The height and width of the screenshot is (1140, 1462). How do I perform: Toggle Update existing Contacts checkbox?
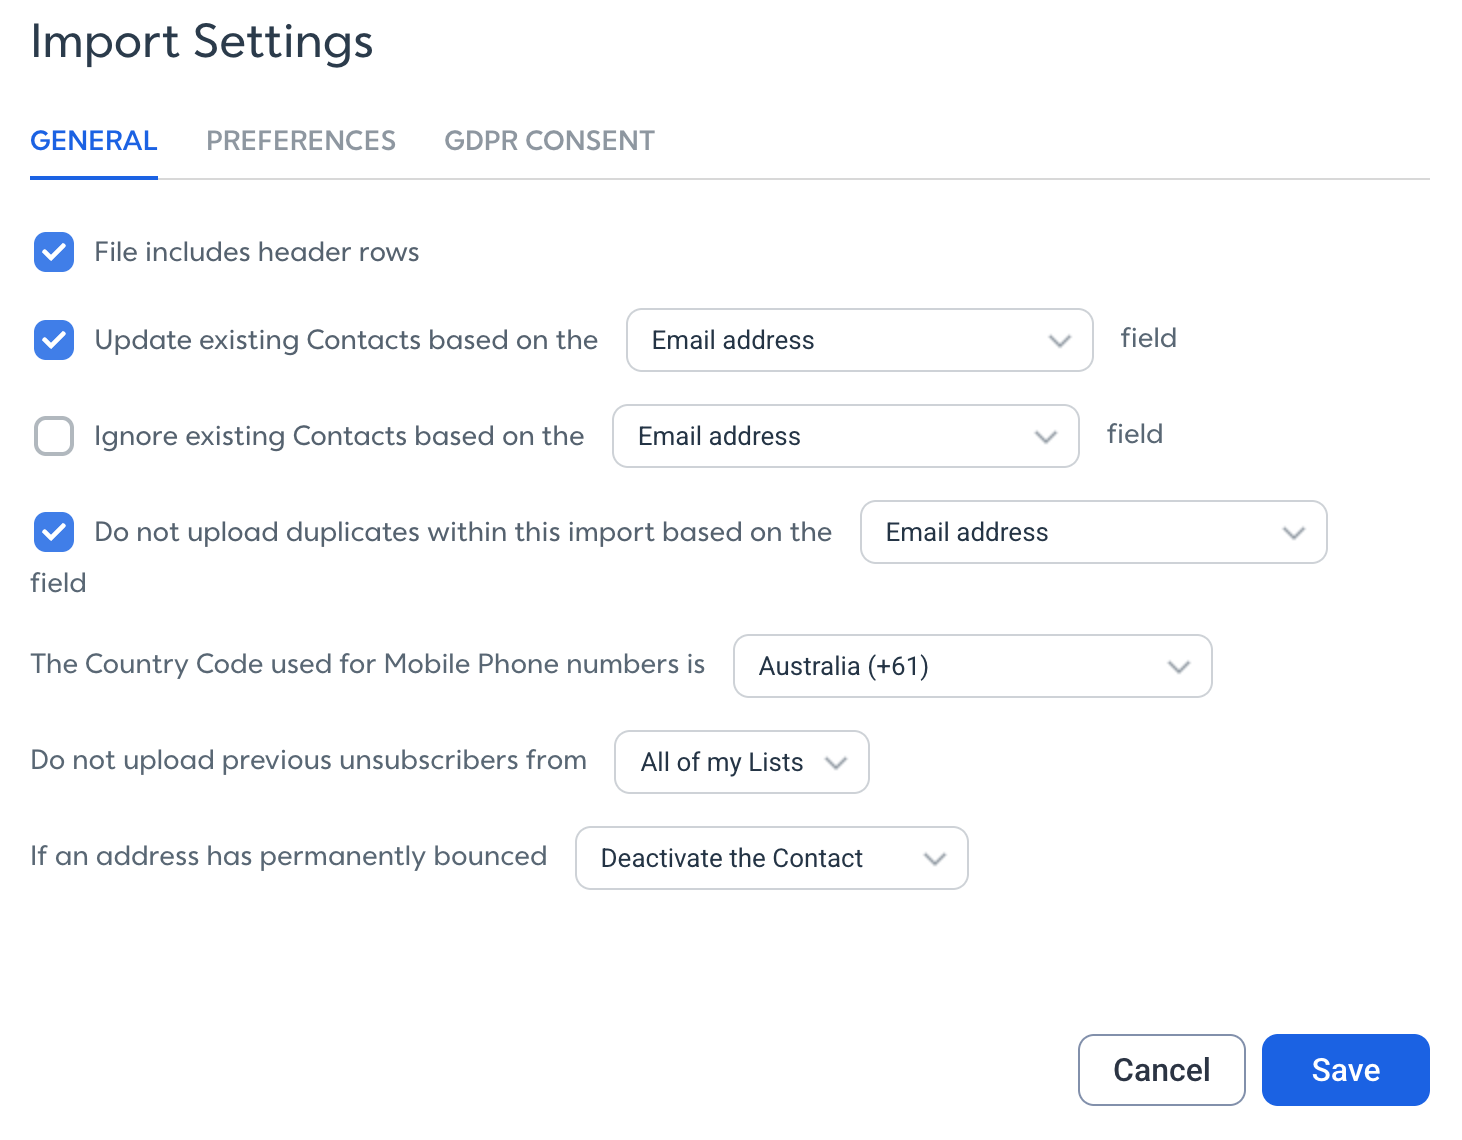(x=54, y=340)
